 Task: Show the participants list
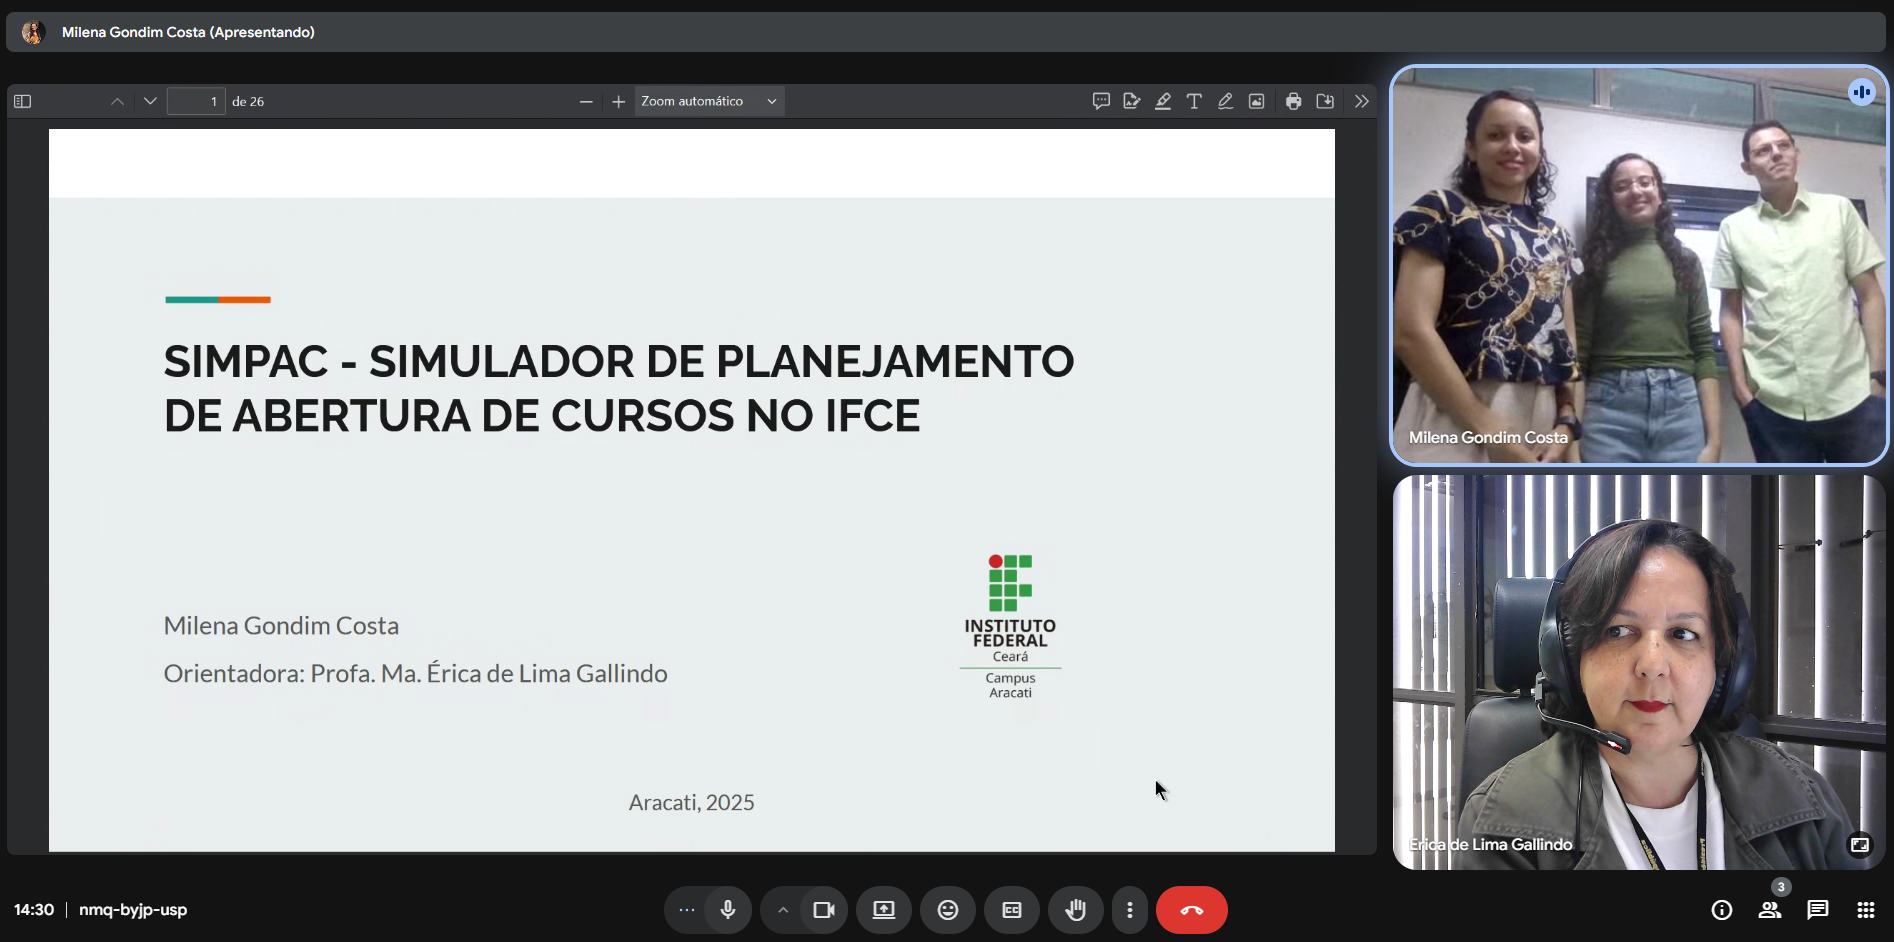tap(1770, 910)
